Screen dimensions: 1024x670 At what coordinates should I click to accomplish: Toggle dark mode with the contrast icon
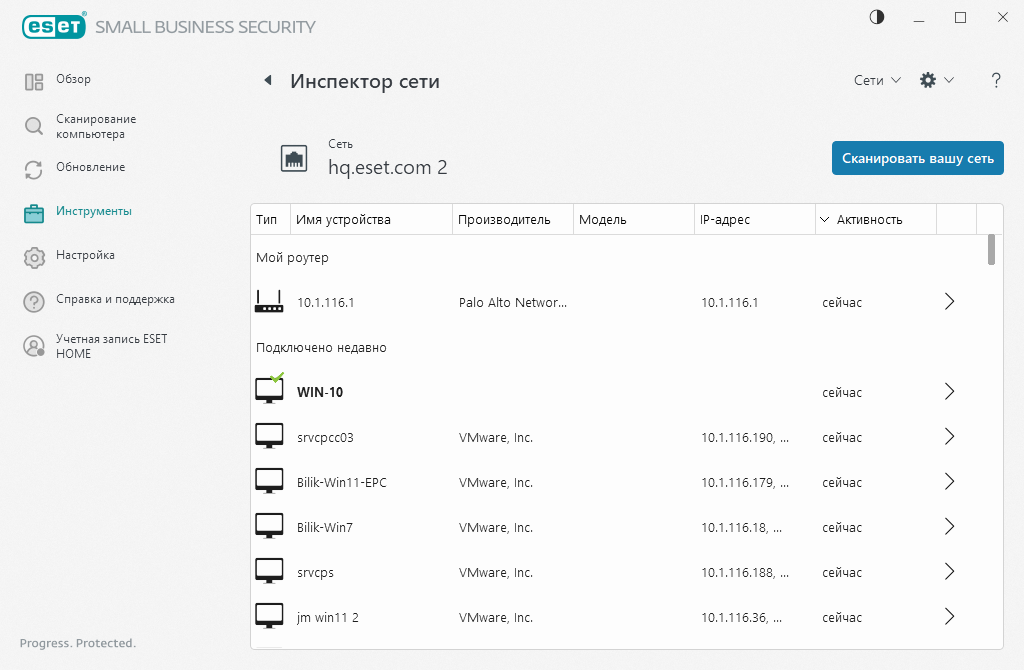876,17
